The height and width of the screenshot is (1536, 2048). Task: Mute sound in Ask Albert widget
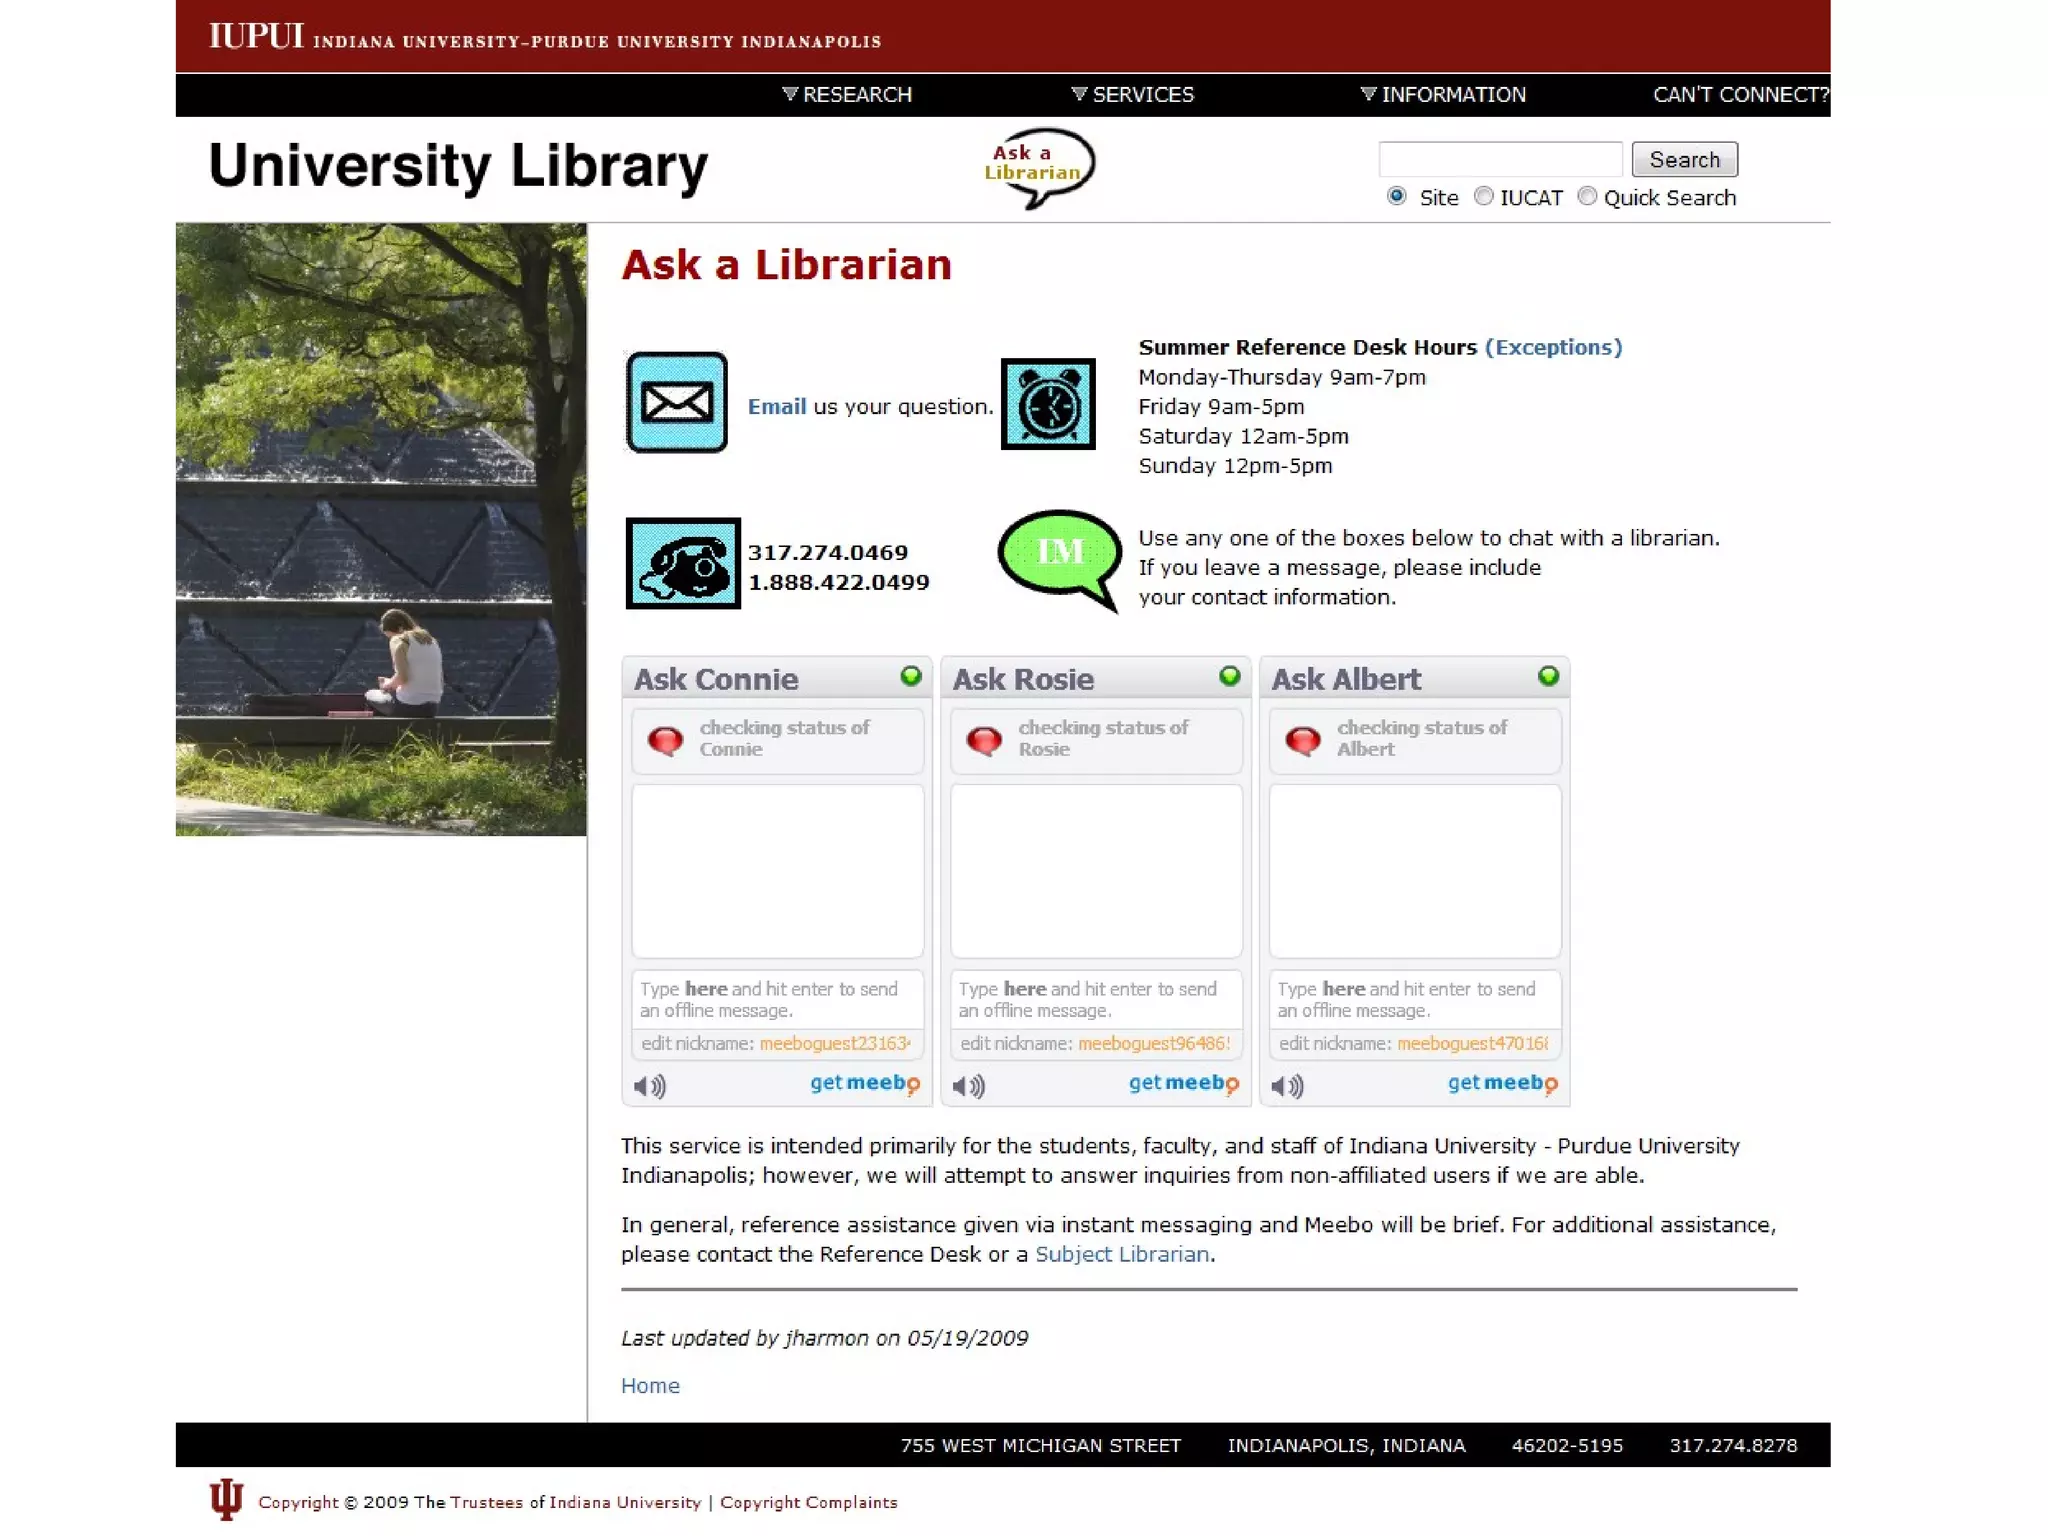pyautogui.click(x=1287, y=1085)
